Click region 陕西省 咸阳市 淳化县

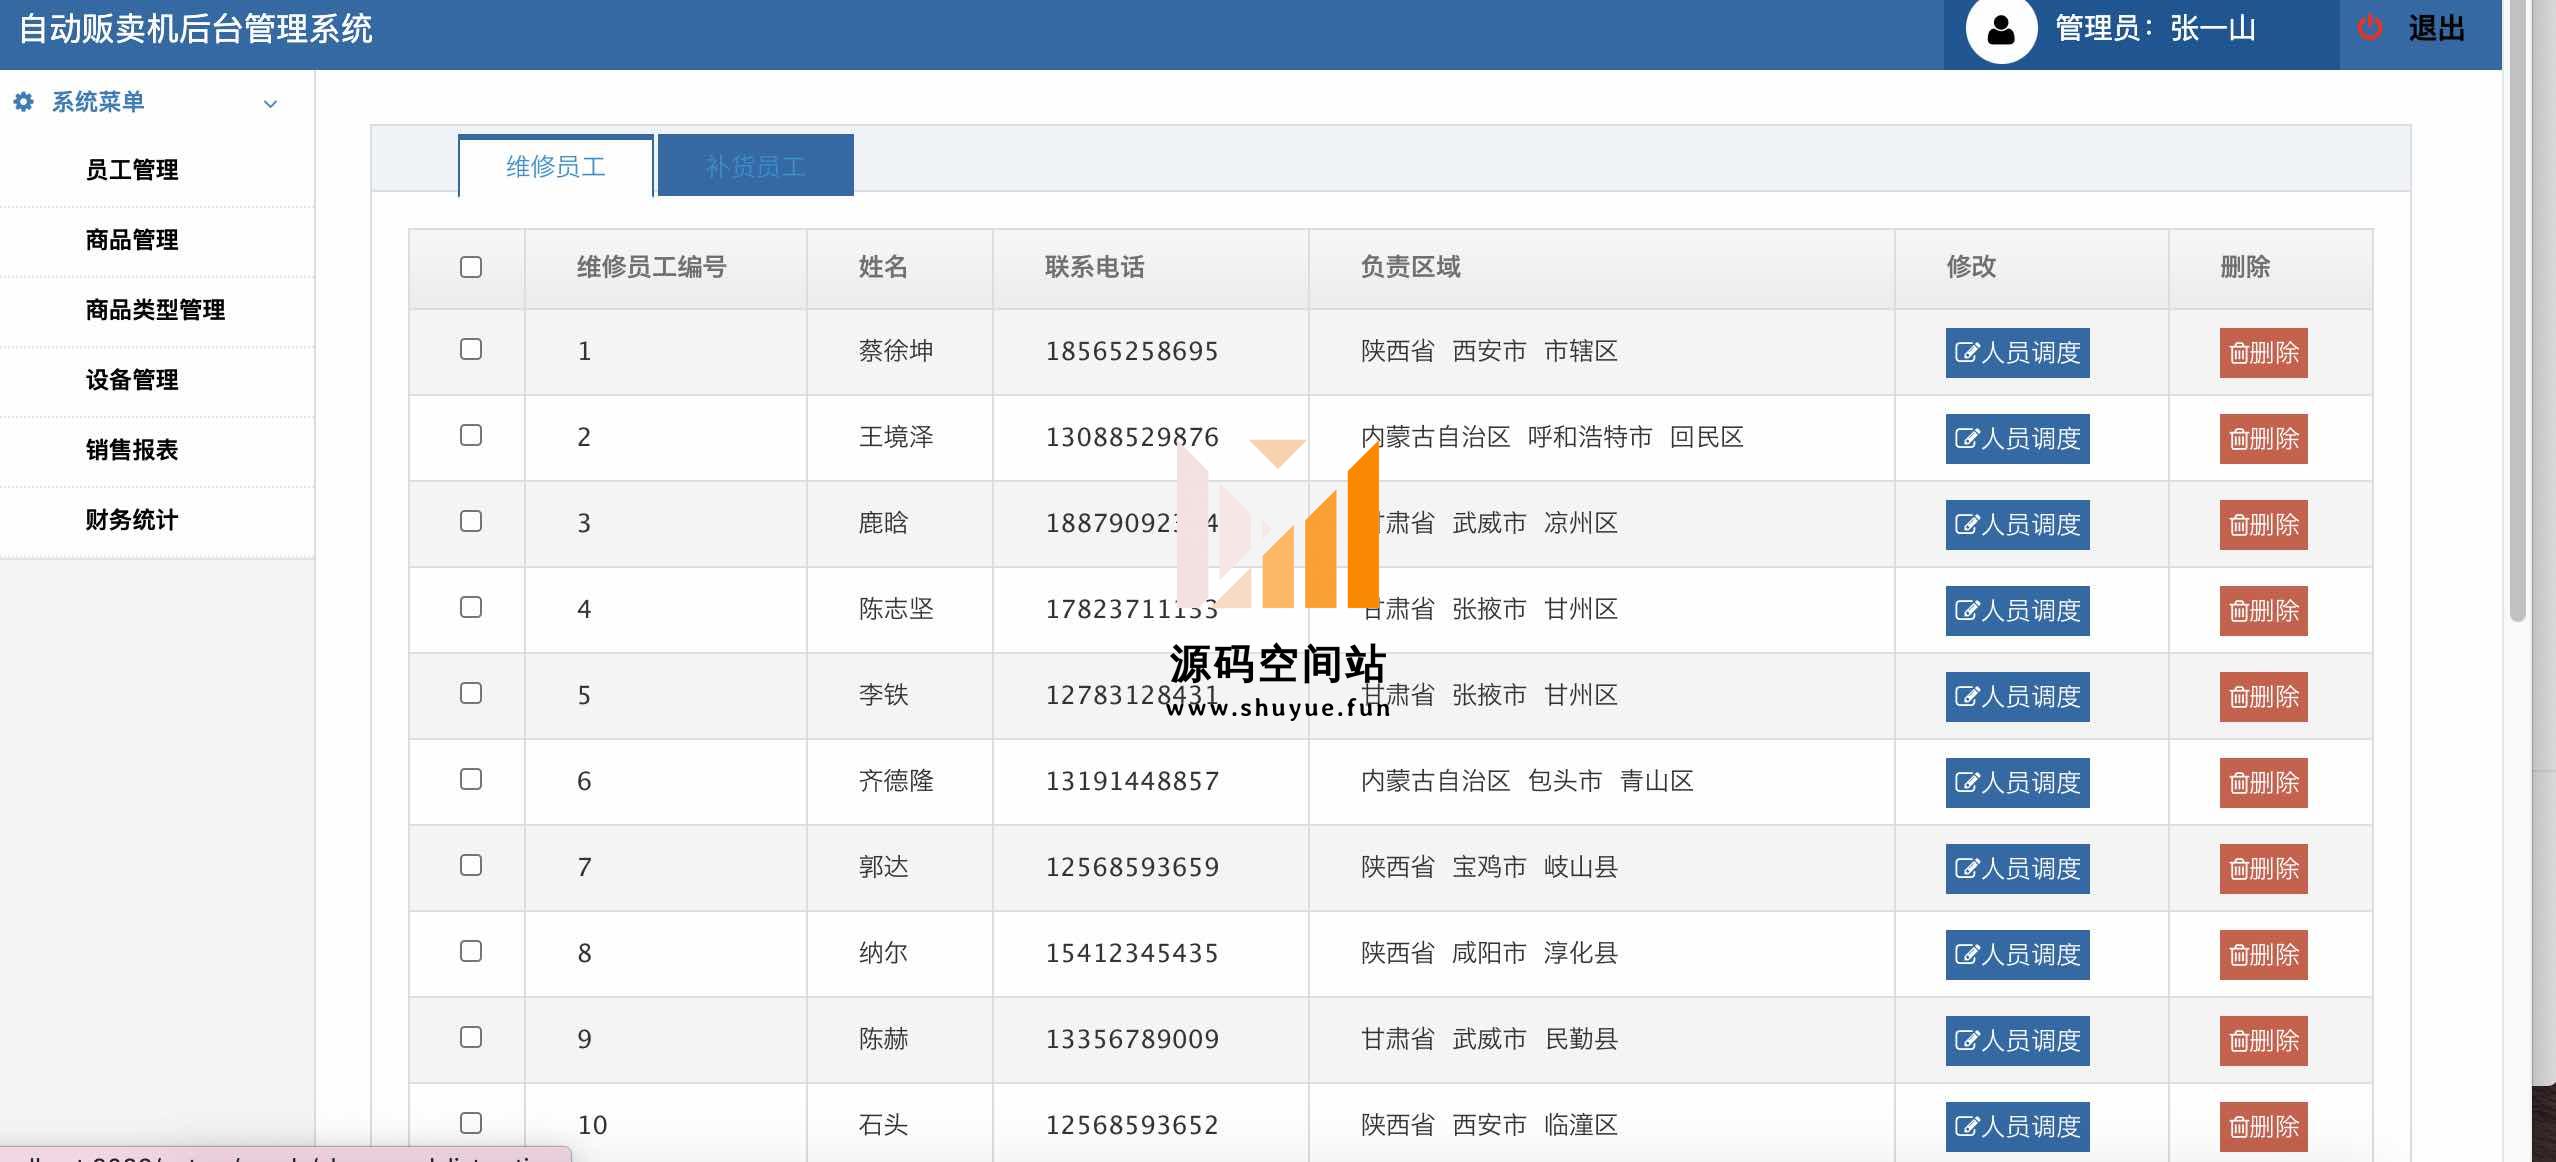[1489, 953]
